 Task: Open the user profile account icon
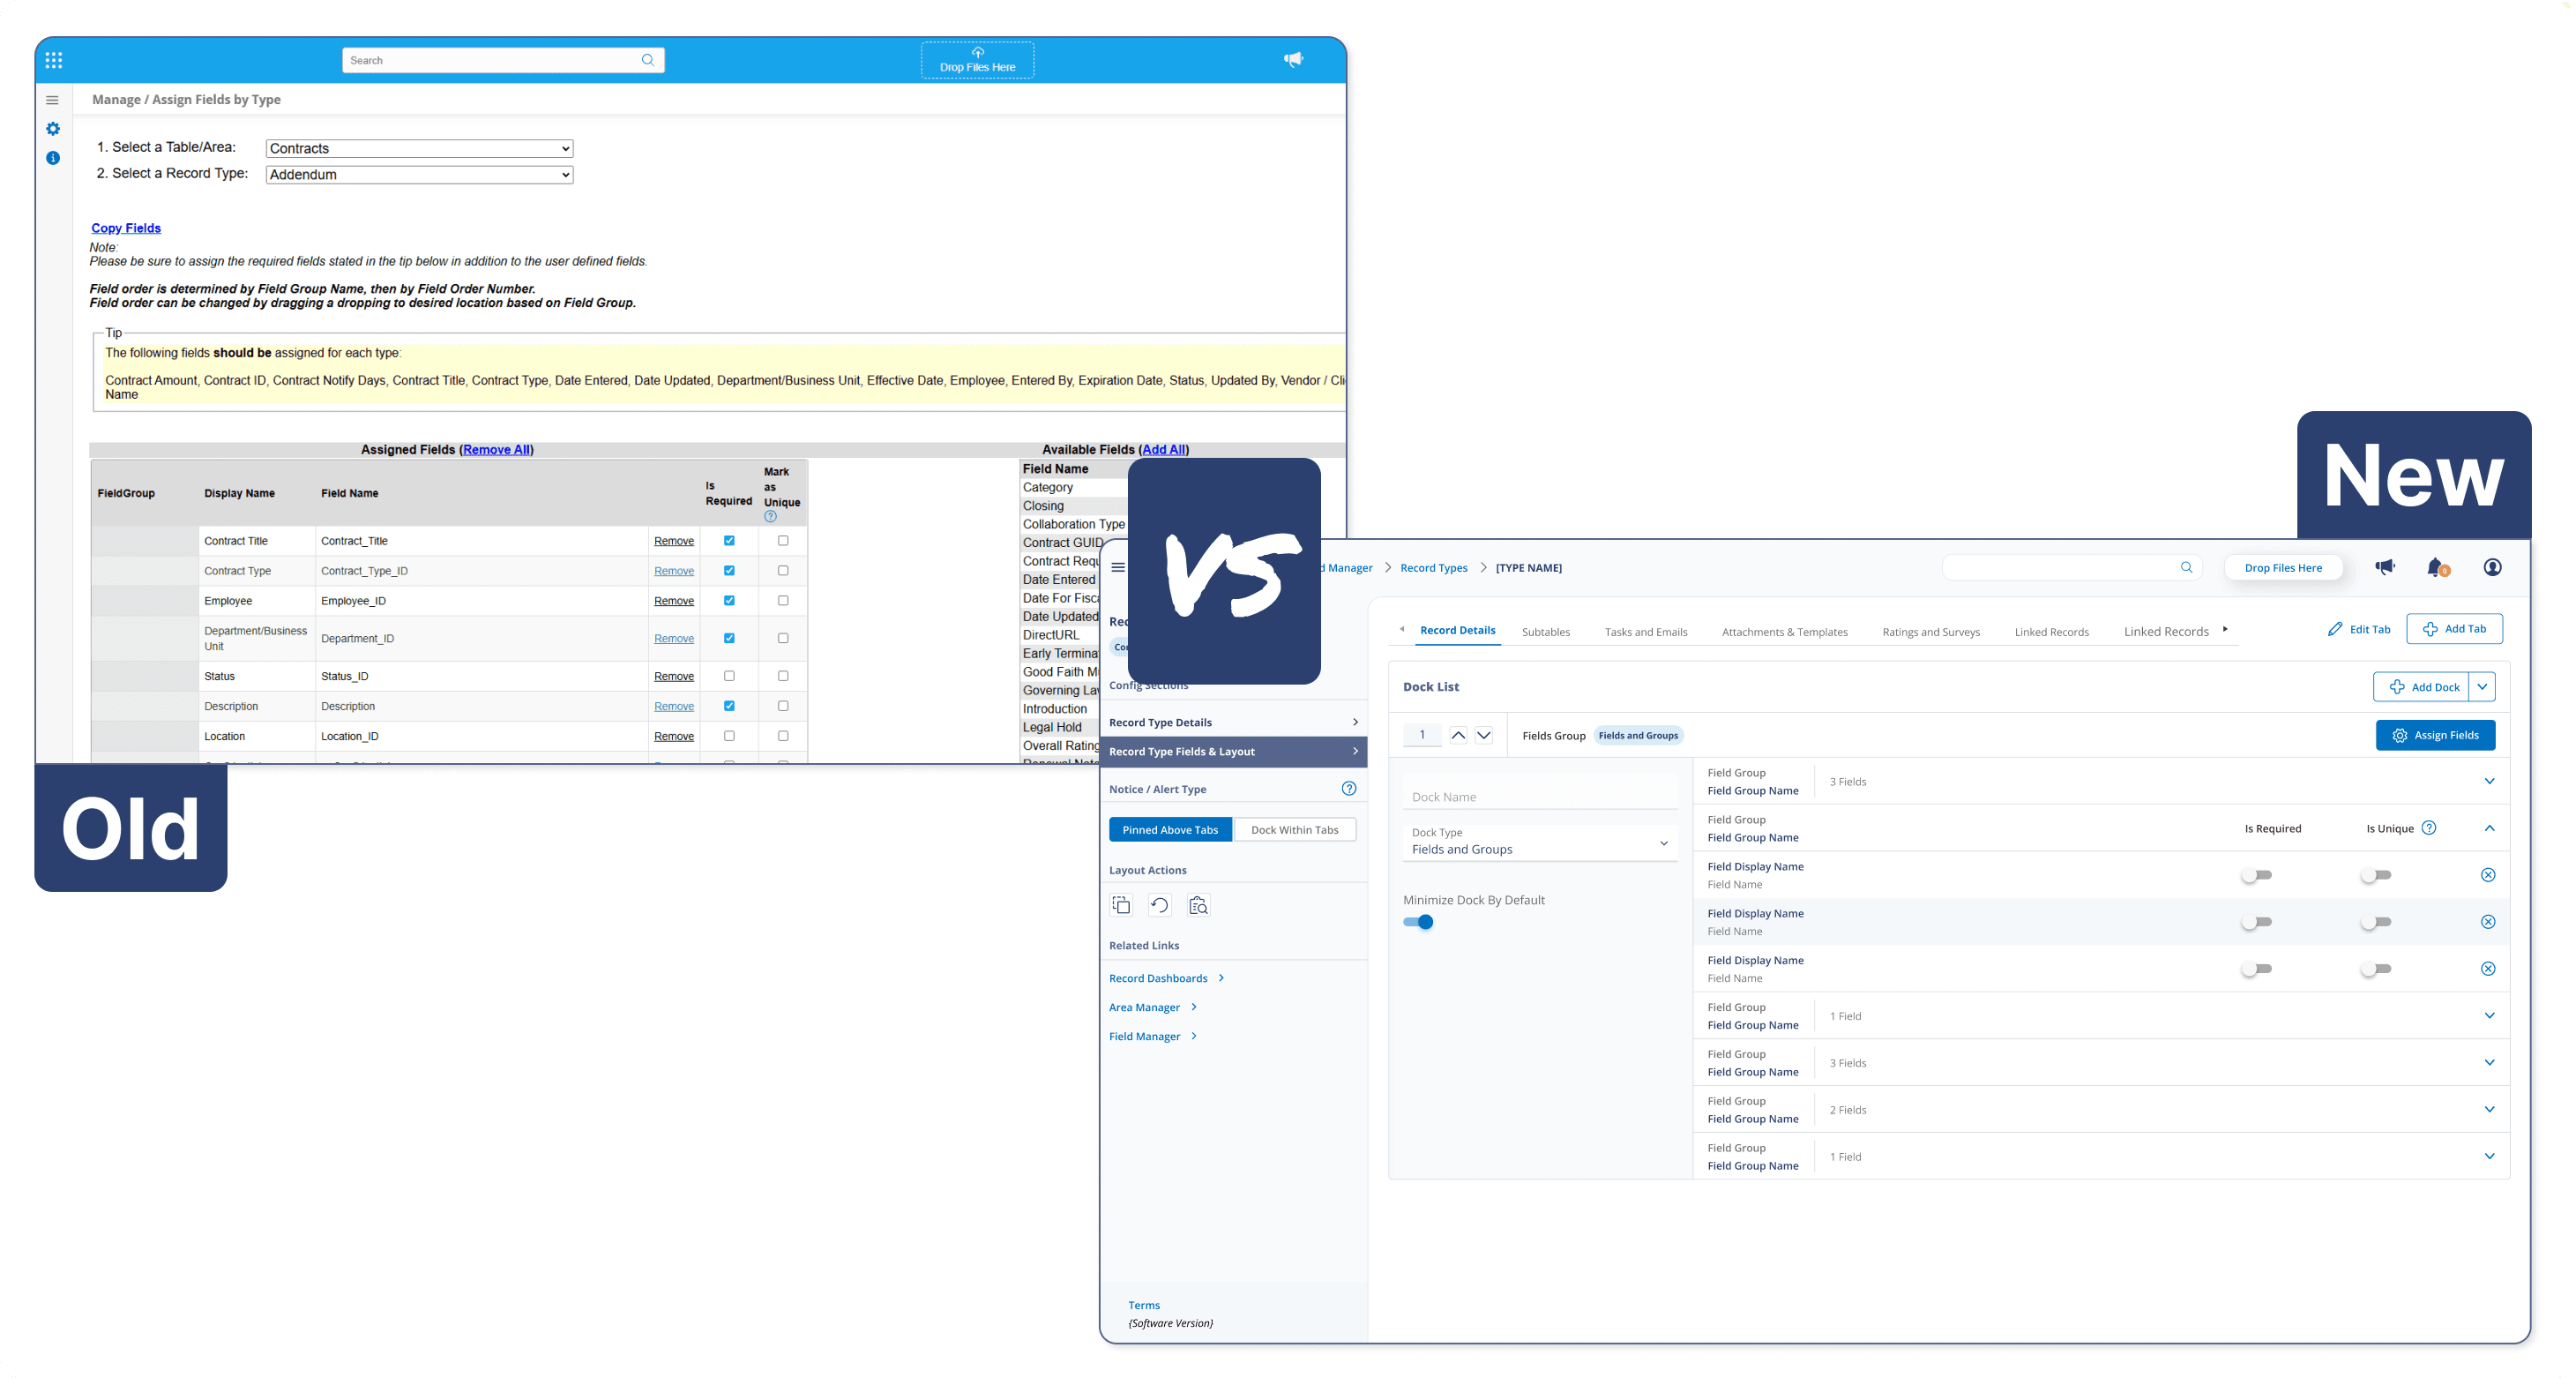tap(2492, 567)
